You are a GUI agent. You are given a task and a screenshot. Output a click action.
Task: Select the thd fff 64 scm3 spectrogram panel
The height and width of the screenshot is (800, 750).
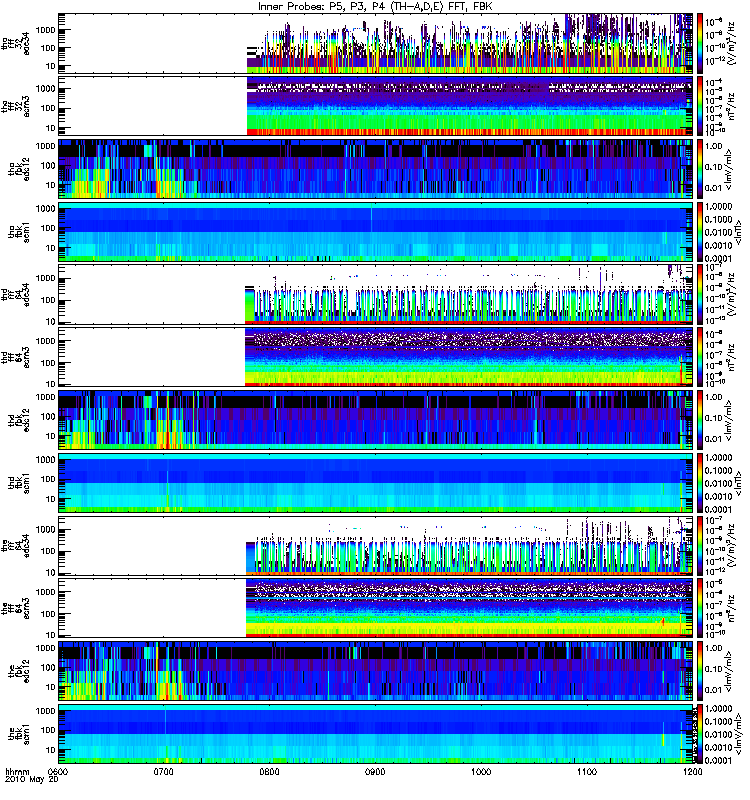(376, 357)
